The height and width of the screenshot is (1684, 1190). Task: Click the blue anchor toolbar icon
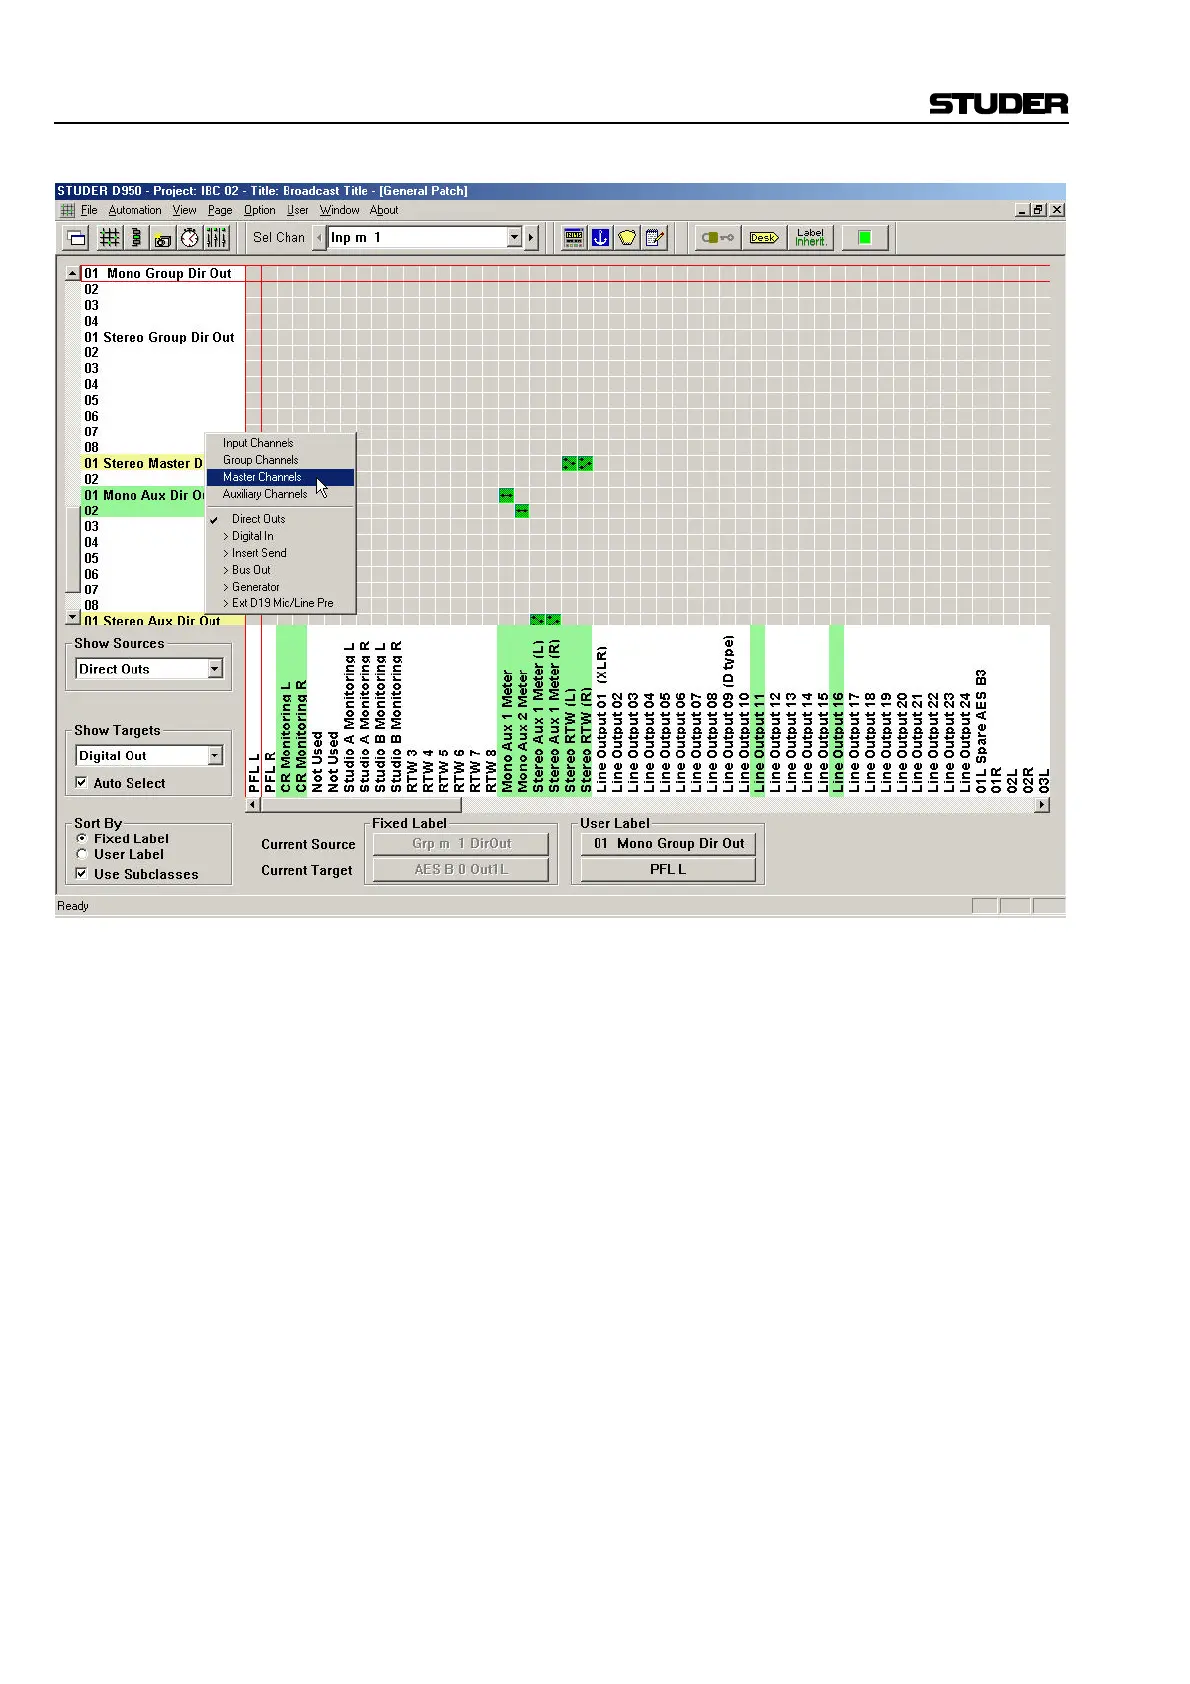tap(600, 238)
